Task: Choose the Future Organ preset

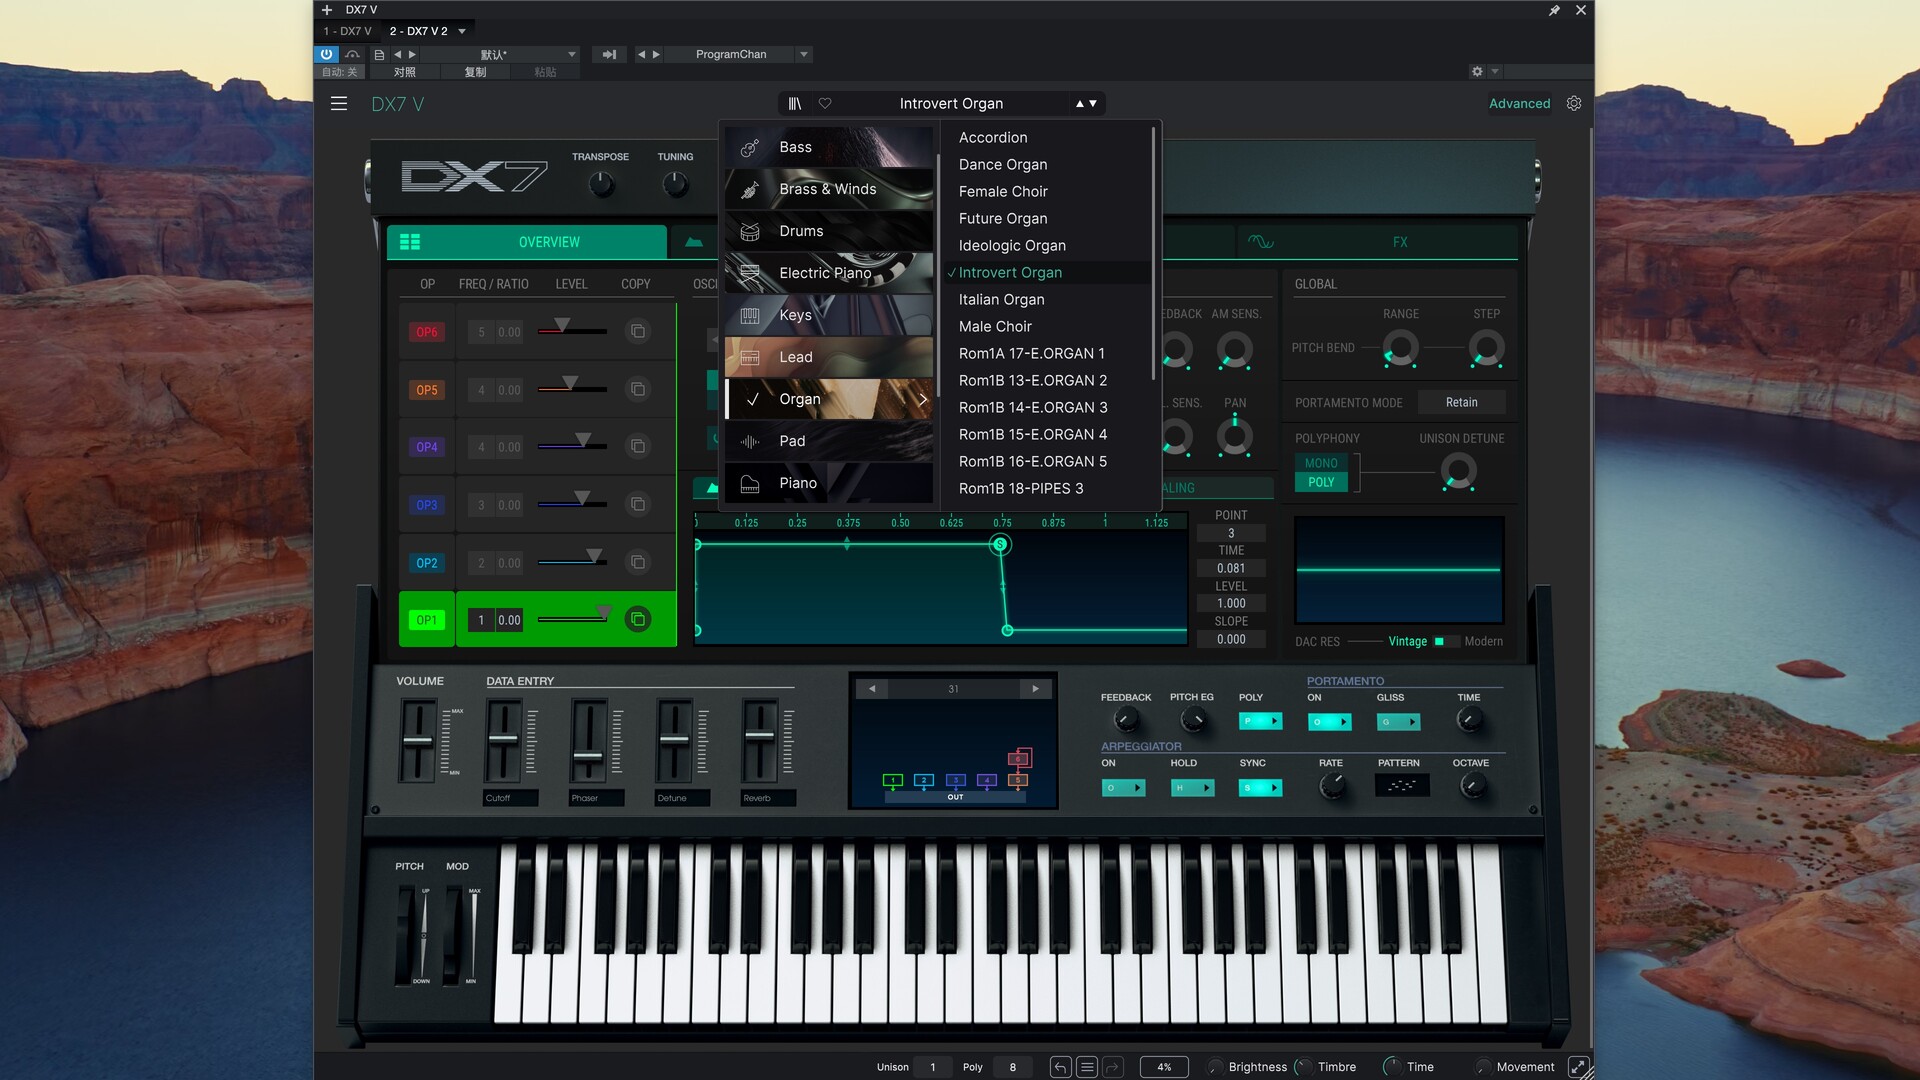Action: (x=1047, y=219)
